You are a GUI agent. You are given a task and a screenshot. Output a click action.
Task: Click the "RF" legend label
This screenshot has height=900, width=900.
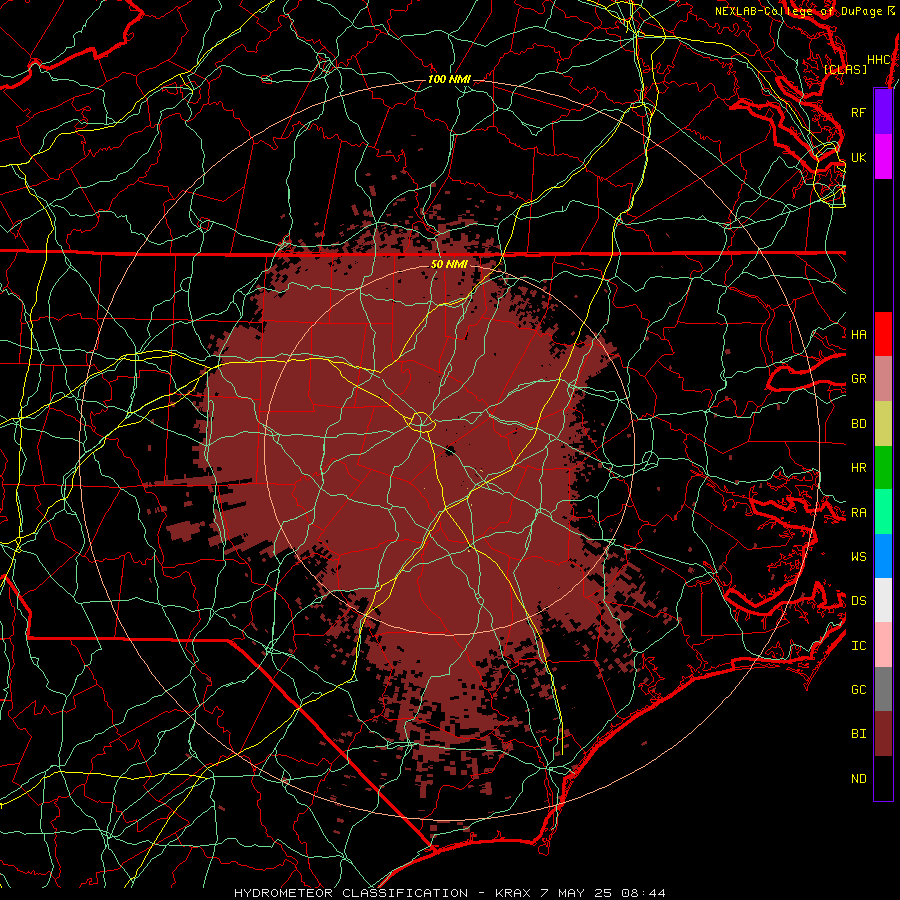click(x=859, y=112)
